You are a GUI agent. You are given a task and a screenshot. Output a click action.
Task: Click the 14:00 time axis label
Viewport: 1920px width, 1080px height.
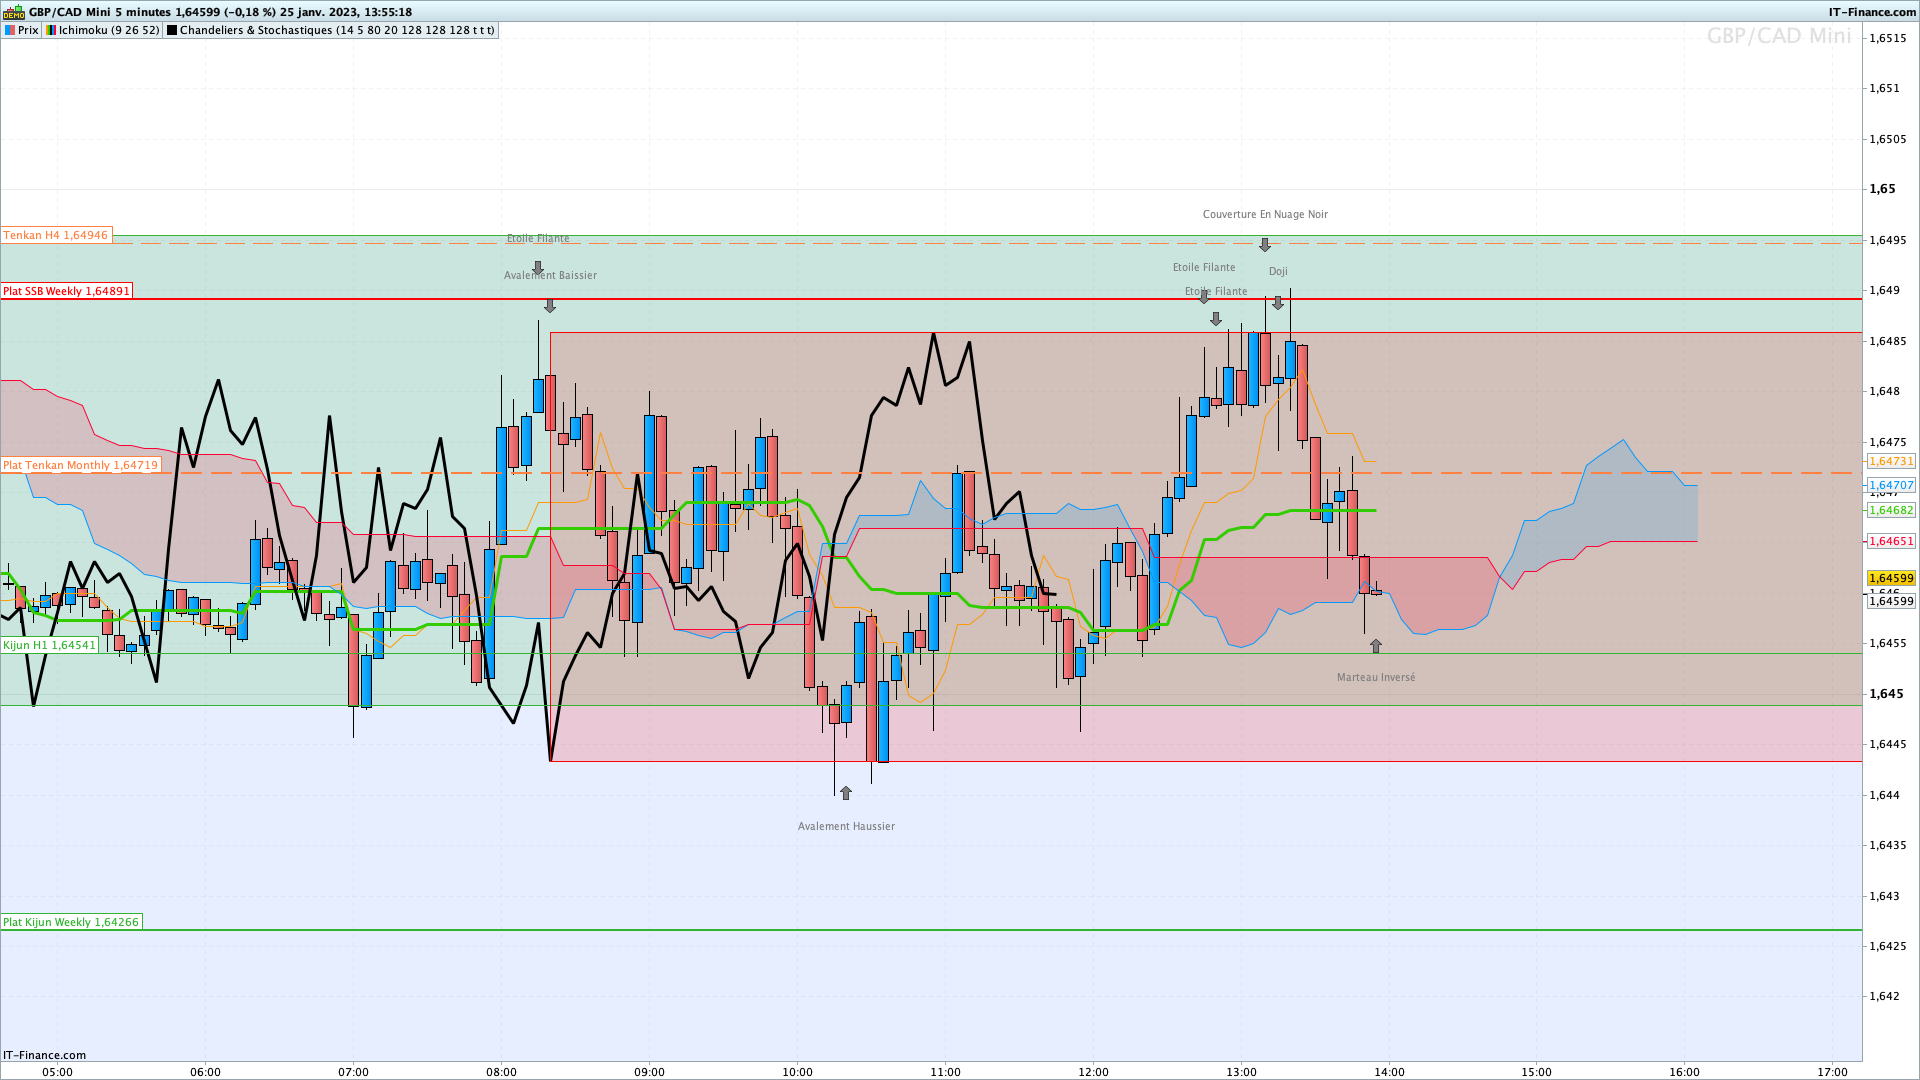pos(1389,1072)
